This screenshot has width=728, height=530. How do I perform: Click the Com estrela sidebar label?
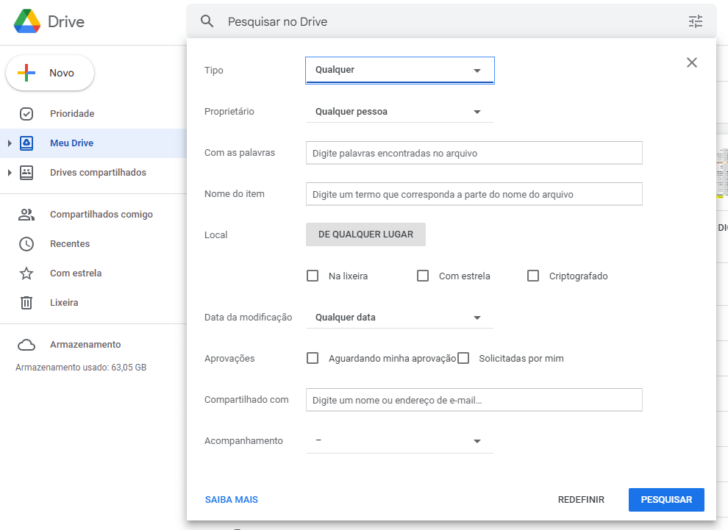[x=76, y=273]
